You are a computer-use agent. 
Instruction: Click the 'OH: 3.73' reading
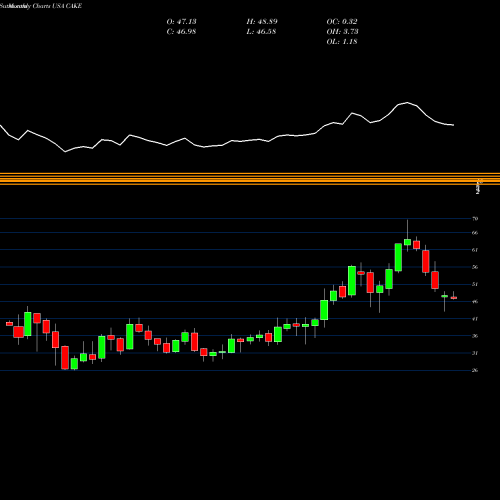tap(342, 32)
